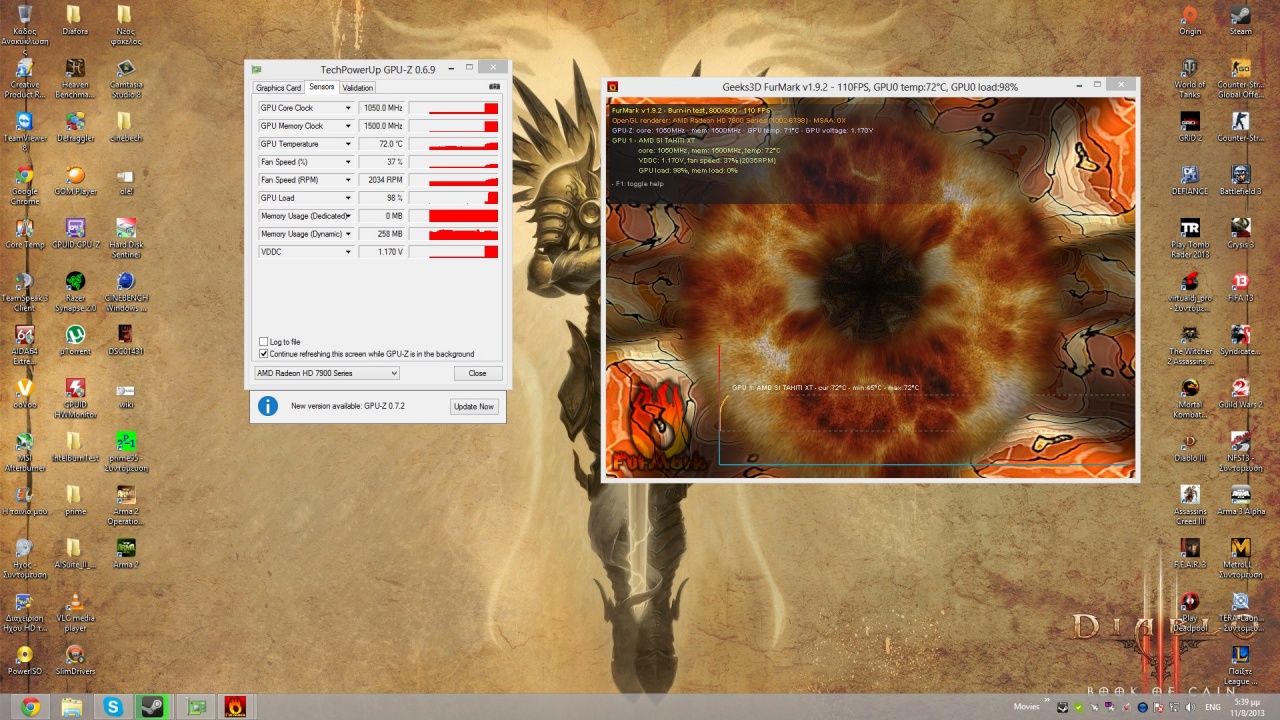Click the GPU Load value field 98 %
The height and width of the screenshot is (720, 1280).
pos(382,198)
